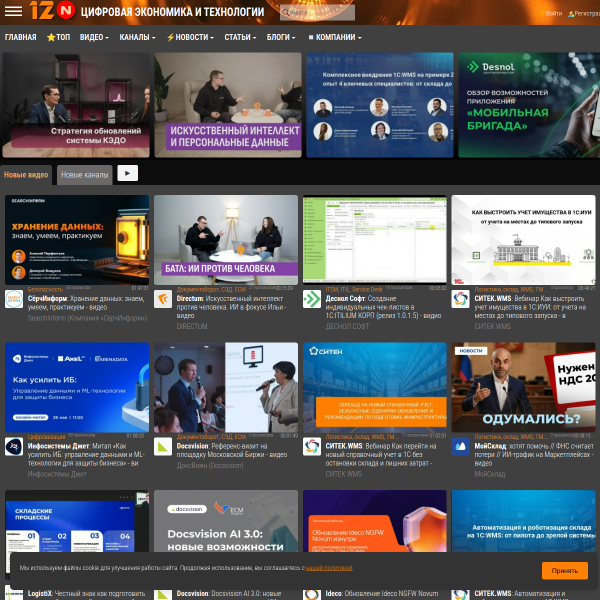Open the Одумались? news video thumbnail

(523, 387)
